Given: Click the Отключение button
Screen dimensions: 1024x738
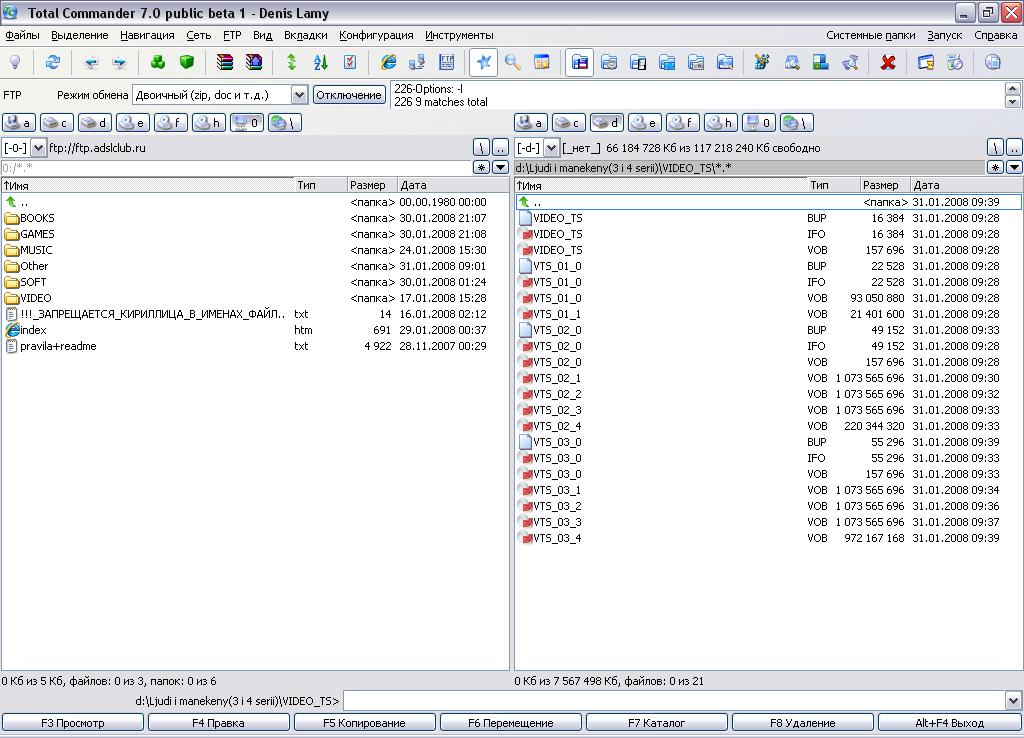Looking at the screenshot, I should tap(349, 95).
